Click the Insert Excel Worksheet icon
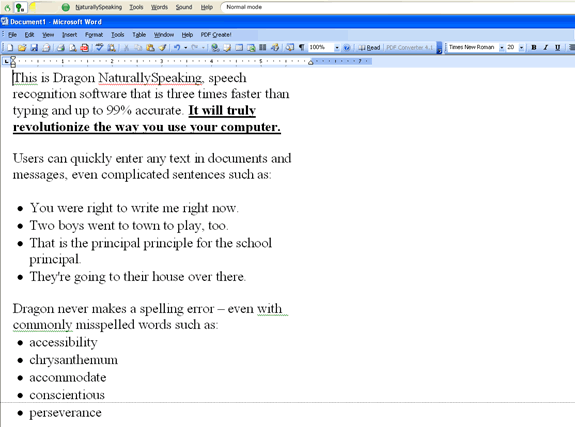The image size is (576, 428). (x=251, y=47)
